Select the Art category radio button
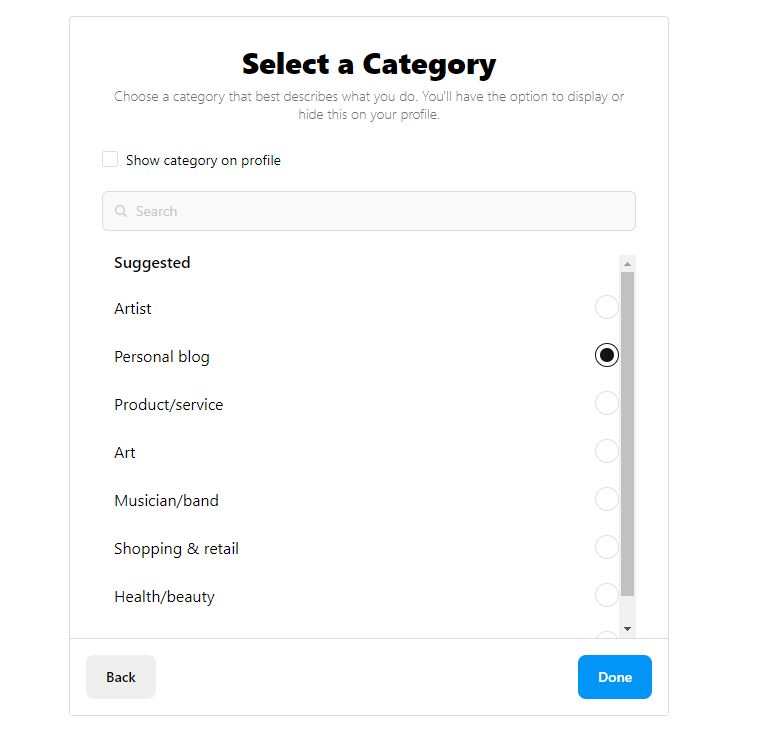Viewport: 758px width, 752px height. click(x=607, y=451)
